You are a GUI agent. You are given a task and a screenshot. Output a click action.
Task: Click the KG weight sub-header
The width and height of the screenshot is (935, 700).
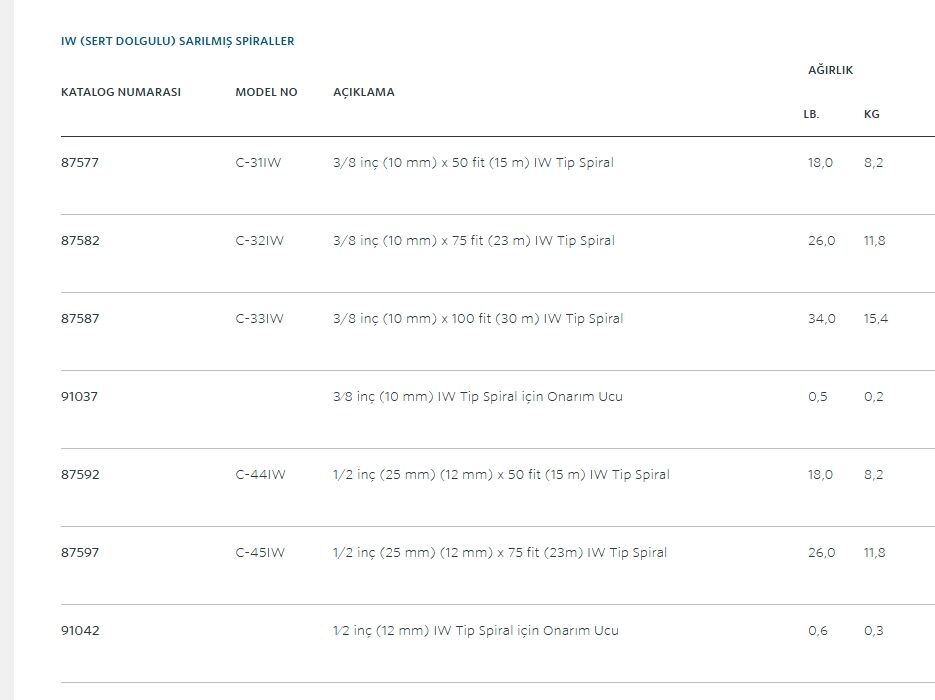pyautogui.click(x=871, y=114)
